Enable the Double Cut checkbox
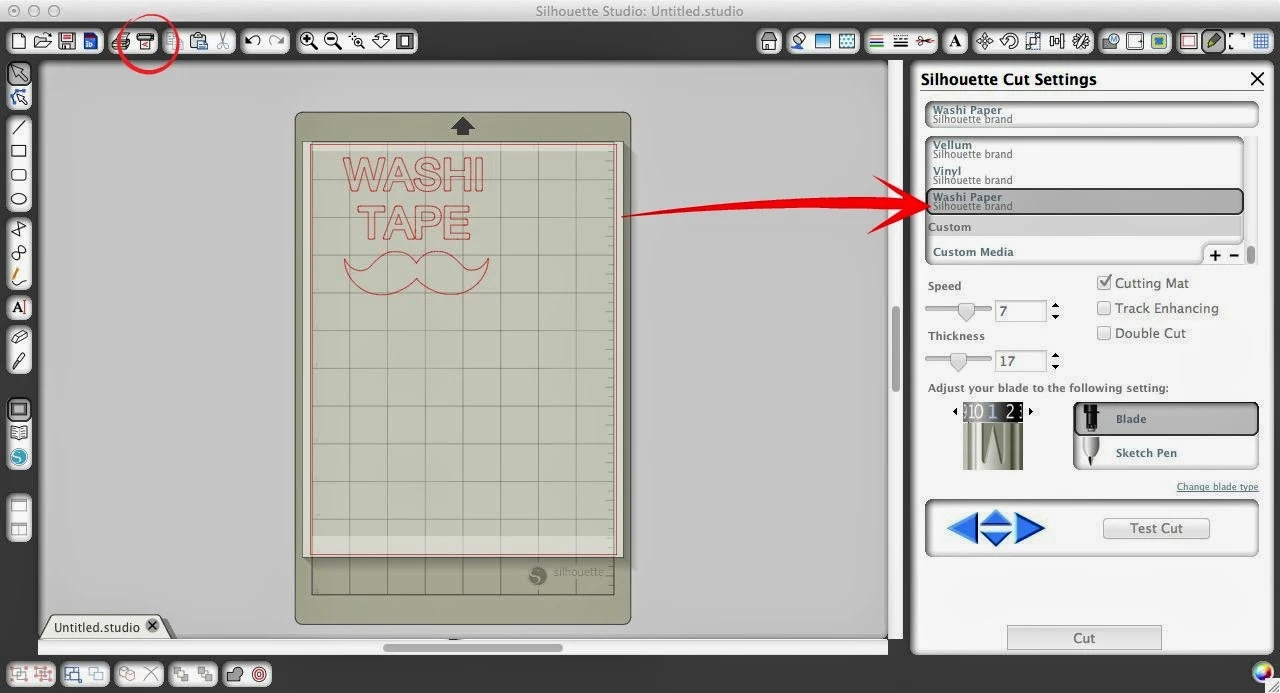1280x693 pixels. click(x=1104, y=333)
